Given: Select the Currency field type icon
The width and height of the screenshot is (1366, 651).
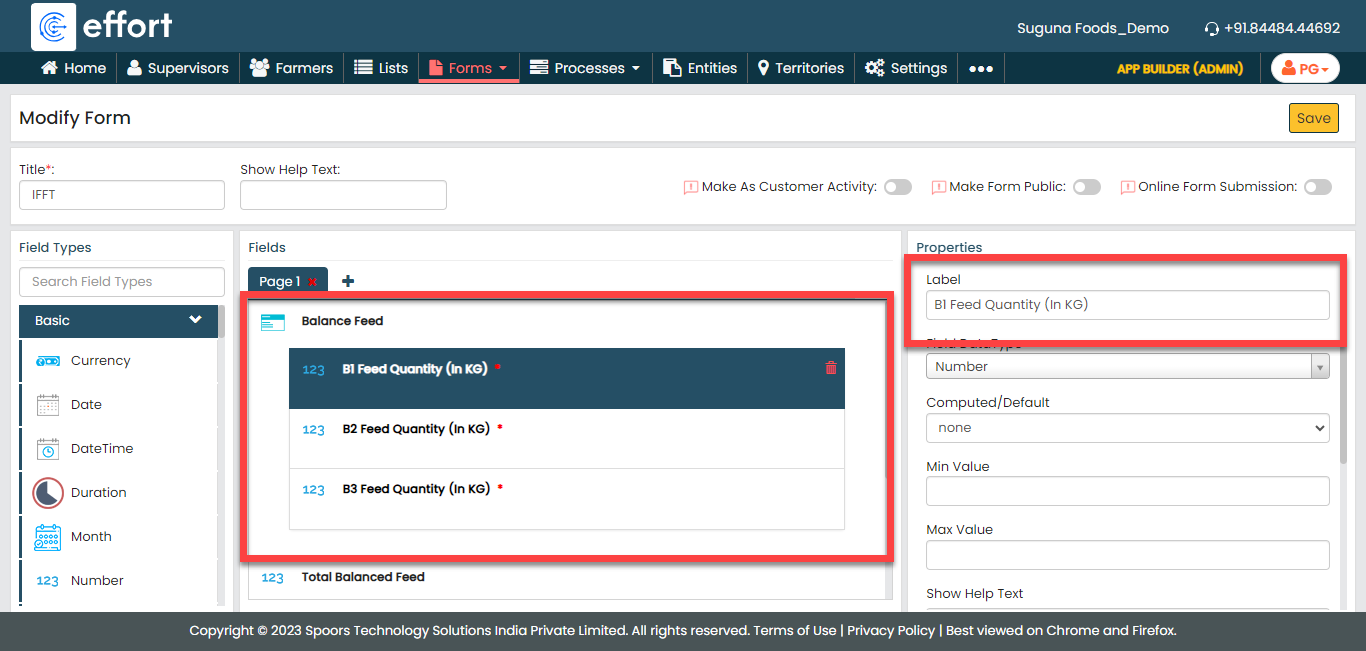Looking at the screenshot, I should (47, 361).
